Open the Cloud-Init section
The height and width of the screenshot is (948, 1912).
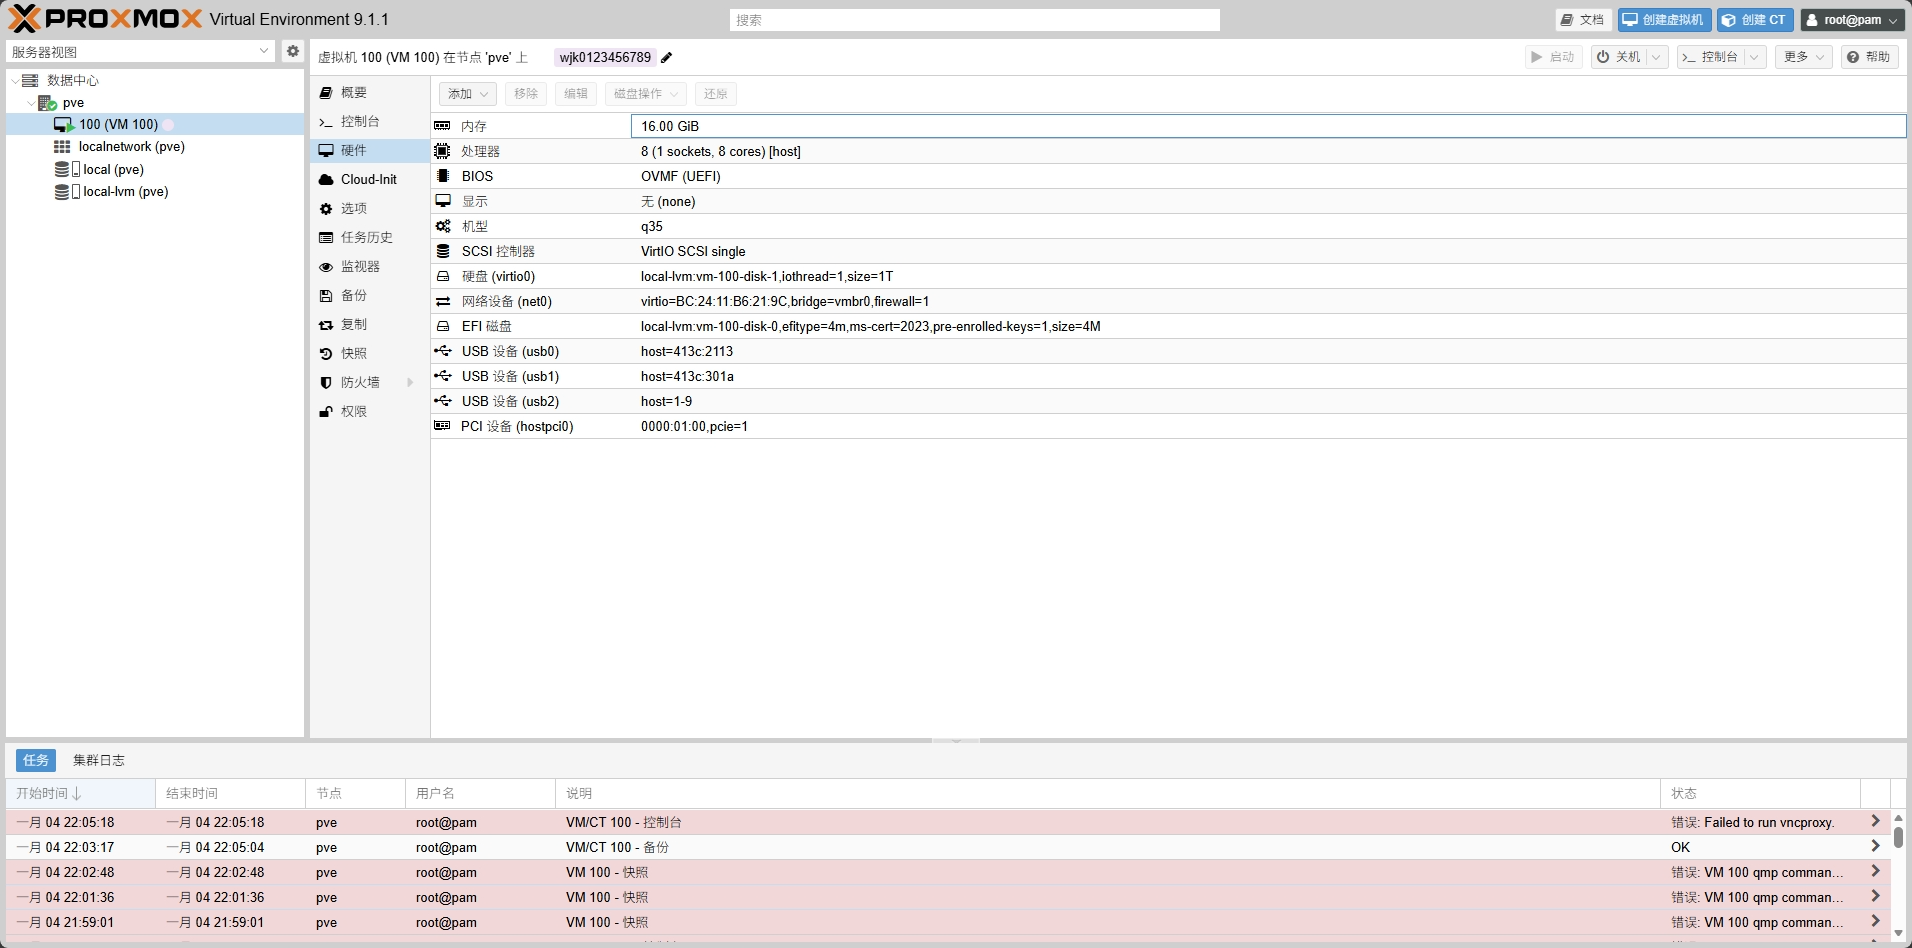click(368, 179)
